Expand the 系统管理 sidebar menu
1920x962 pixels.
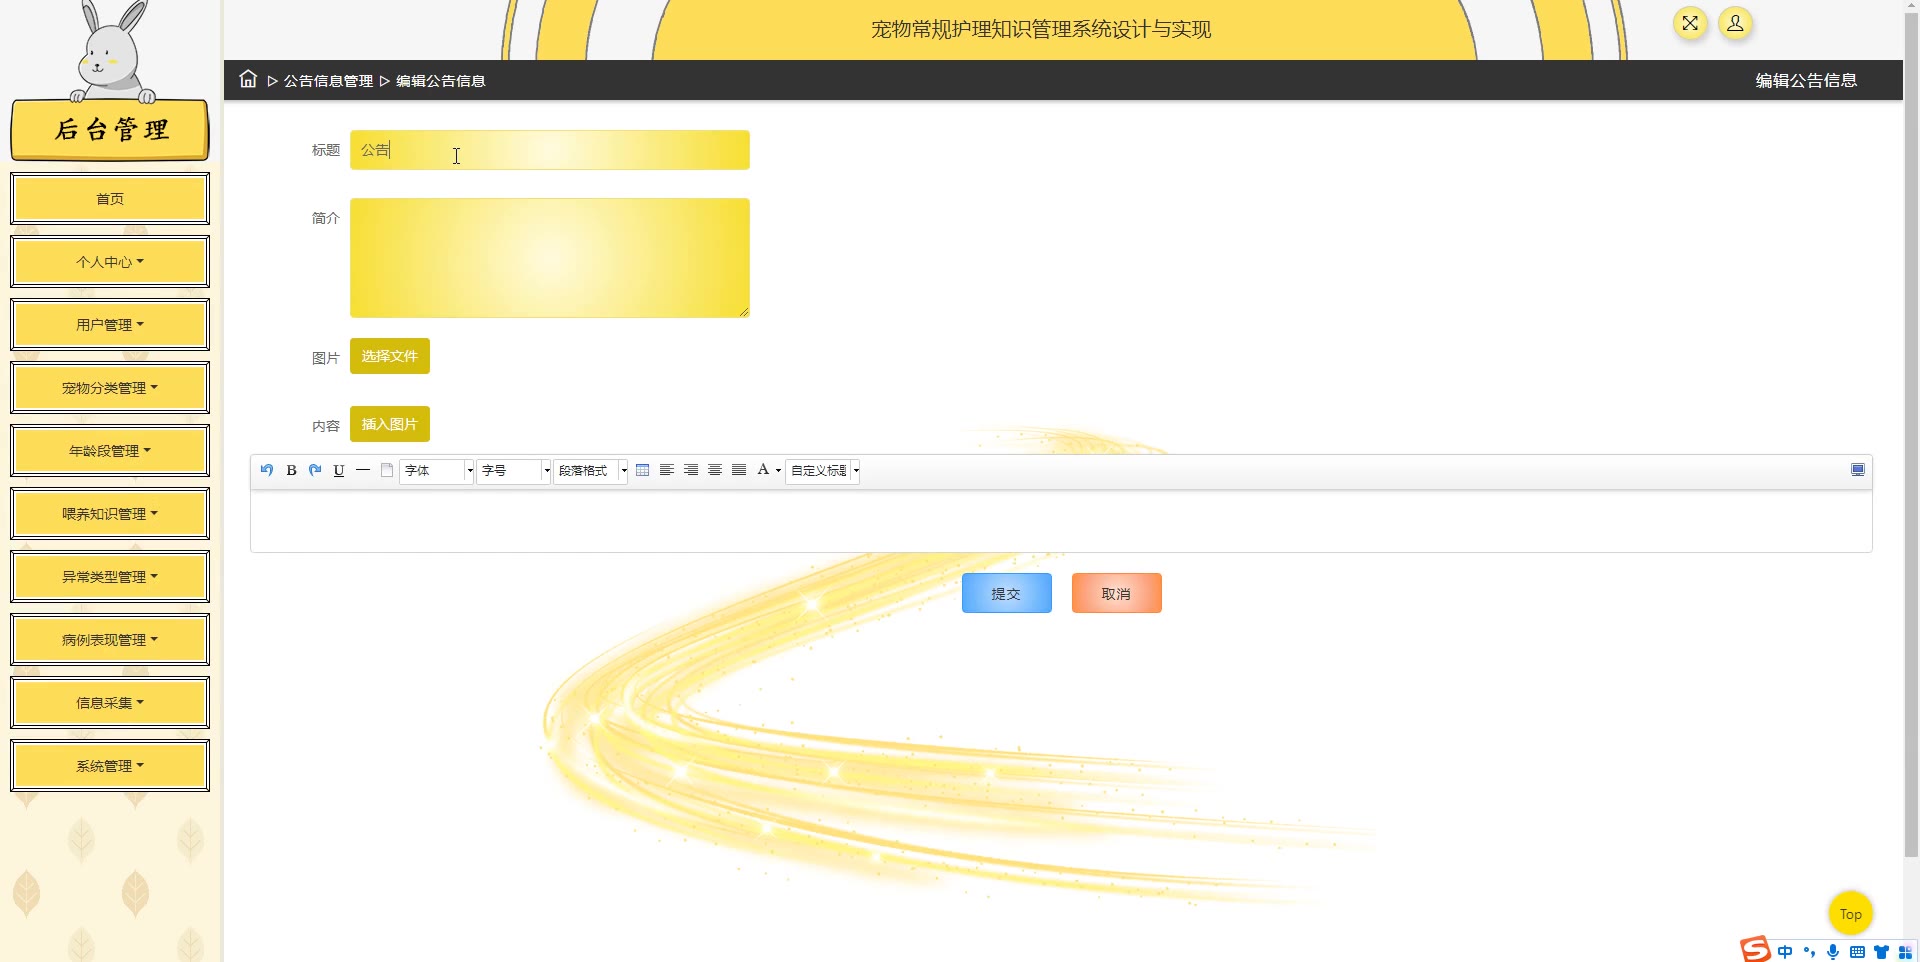point(110,766)
